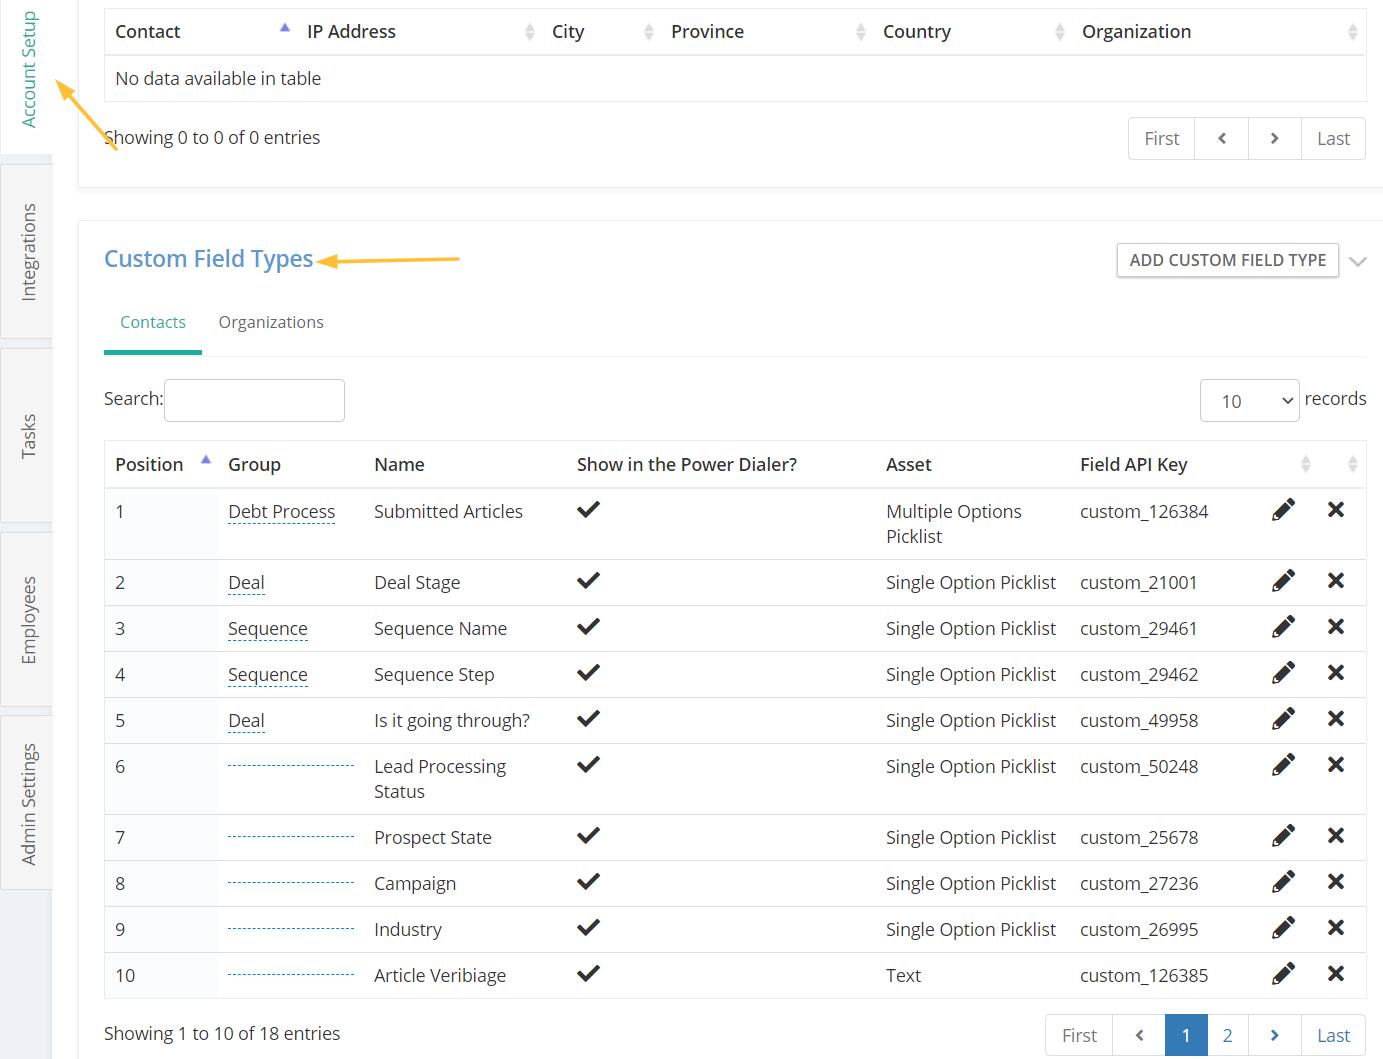Image resolution: width=1383 pixels, height=1059 pixels.
Task: Edit the Campaign field
Action: (1283, 882)
